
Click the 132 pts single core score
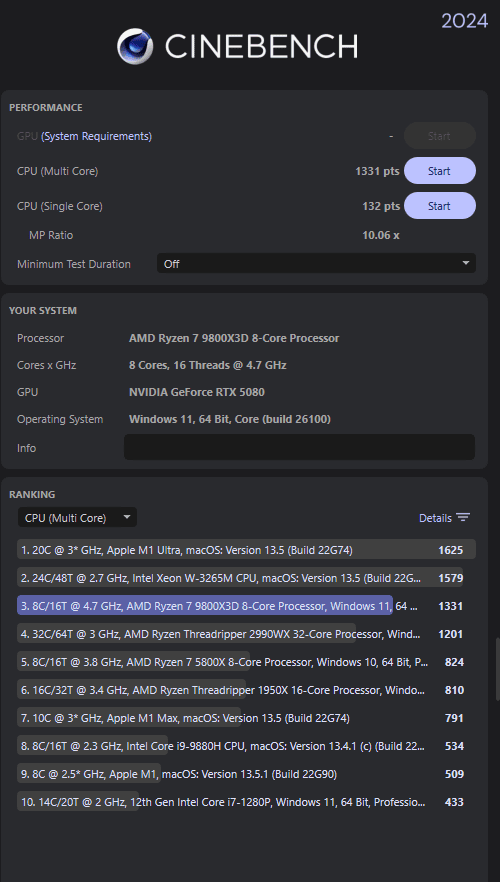pyautogui.click(x=381, y=206)
